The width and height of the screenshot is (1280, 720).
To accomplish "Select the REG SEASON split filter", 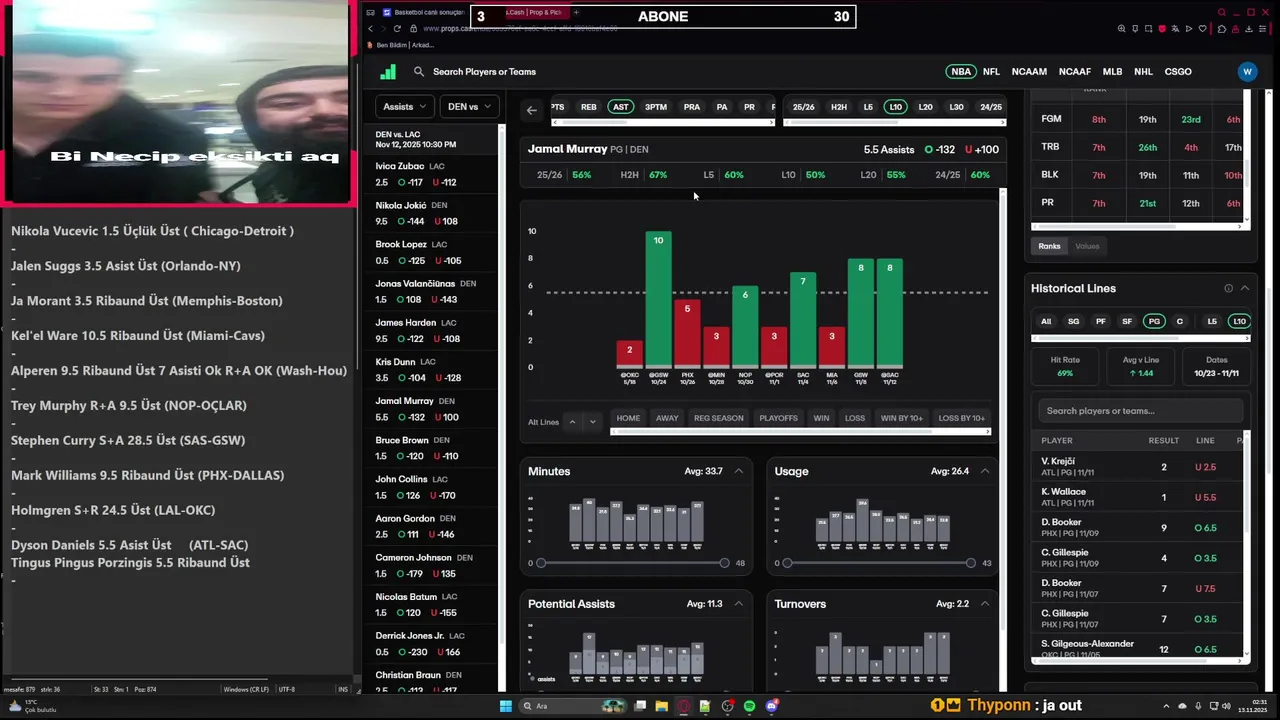I will 719,418.
